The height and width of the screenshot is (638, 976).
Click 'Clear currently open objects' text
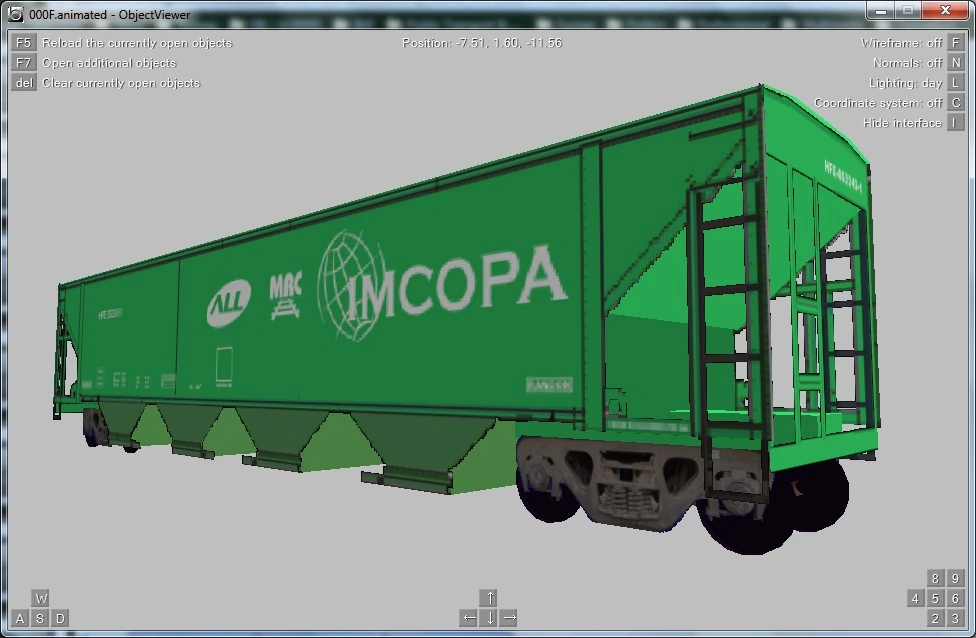(x=121, y=83)
